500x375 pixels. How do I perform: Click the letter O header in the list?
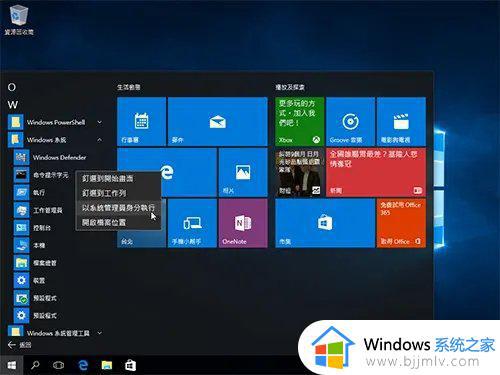click(12, 87)
